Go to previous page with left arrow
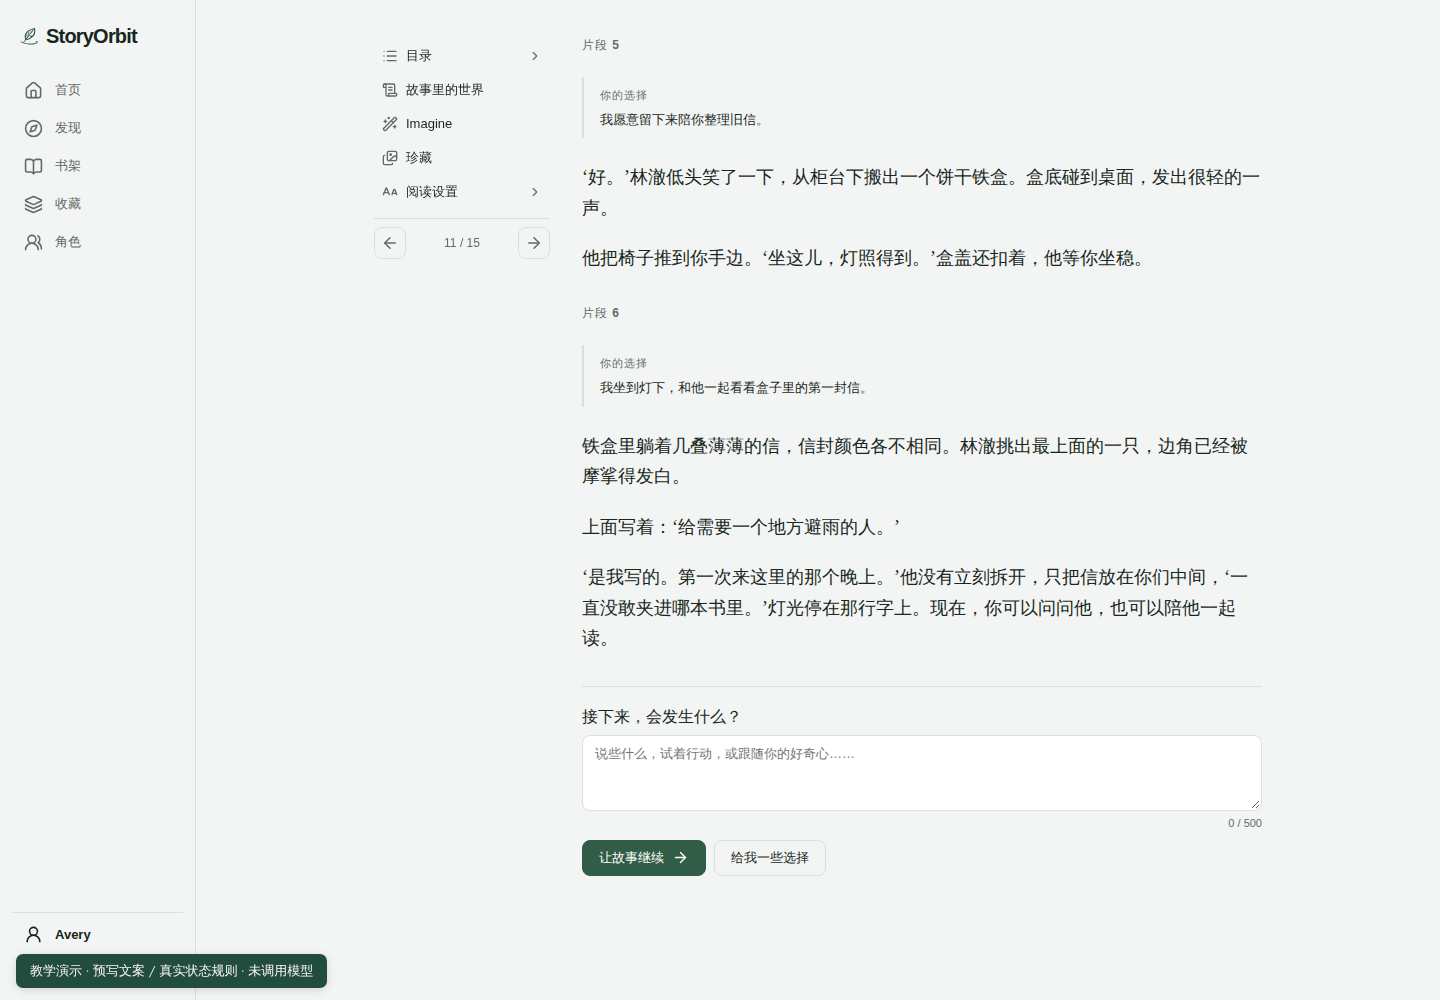The width and height of the screenshot is (1440, 1000). 390,243
